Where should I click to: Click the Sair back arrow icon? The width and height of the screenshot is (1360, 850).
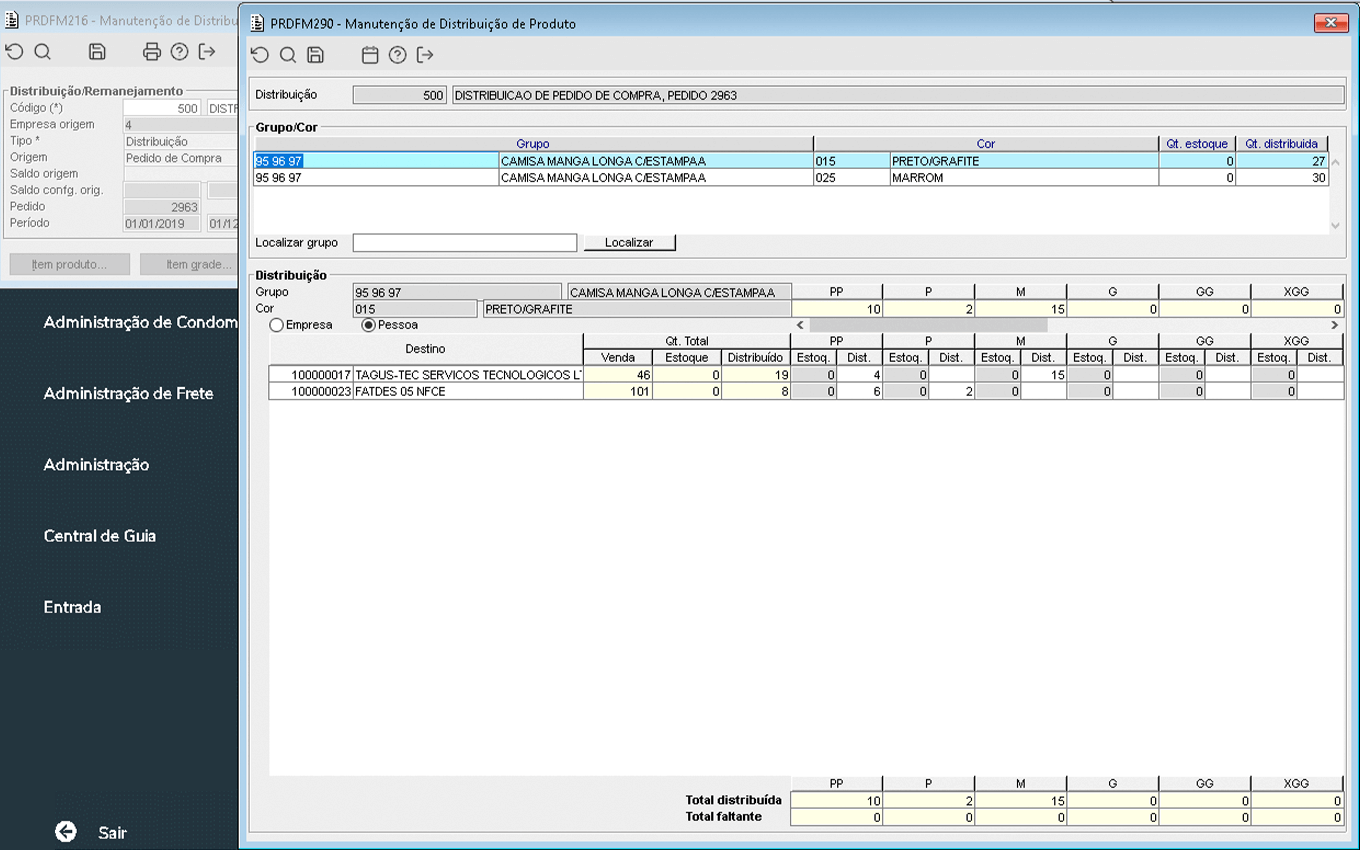[66, 832]
